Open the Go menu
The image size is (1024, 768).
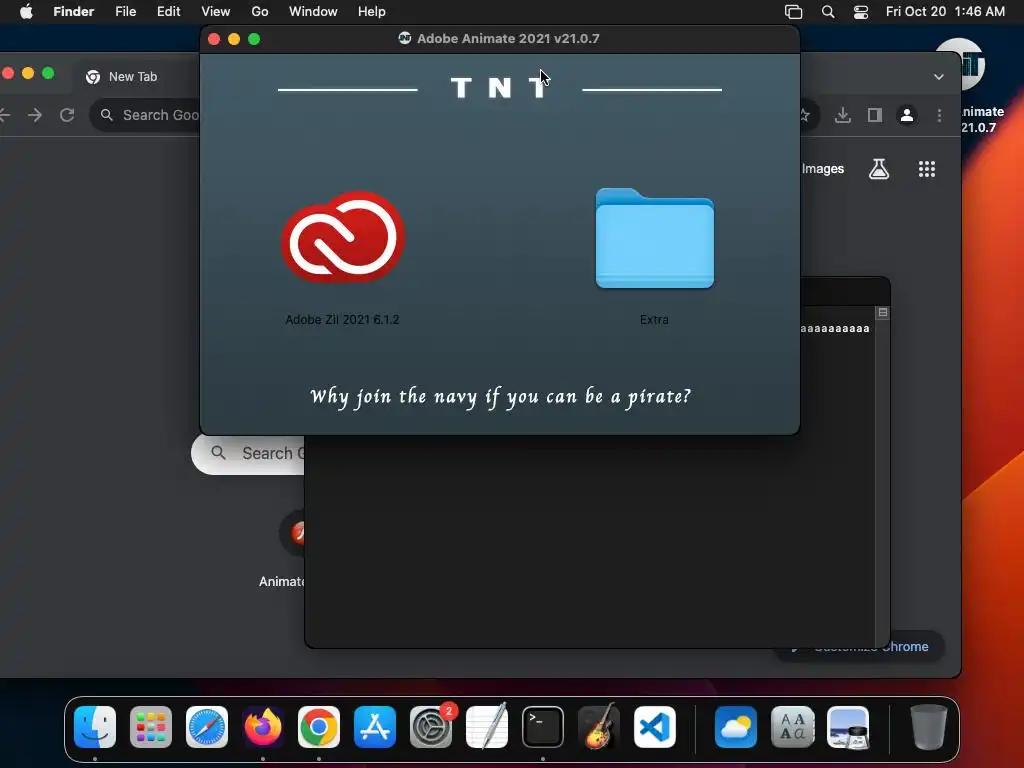(x=260, y=12)
